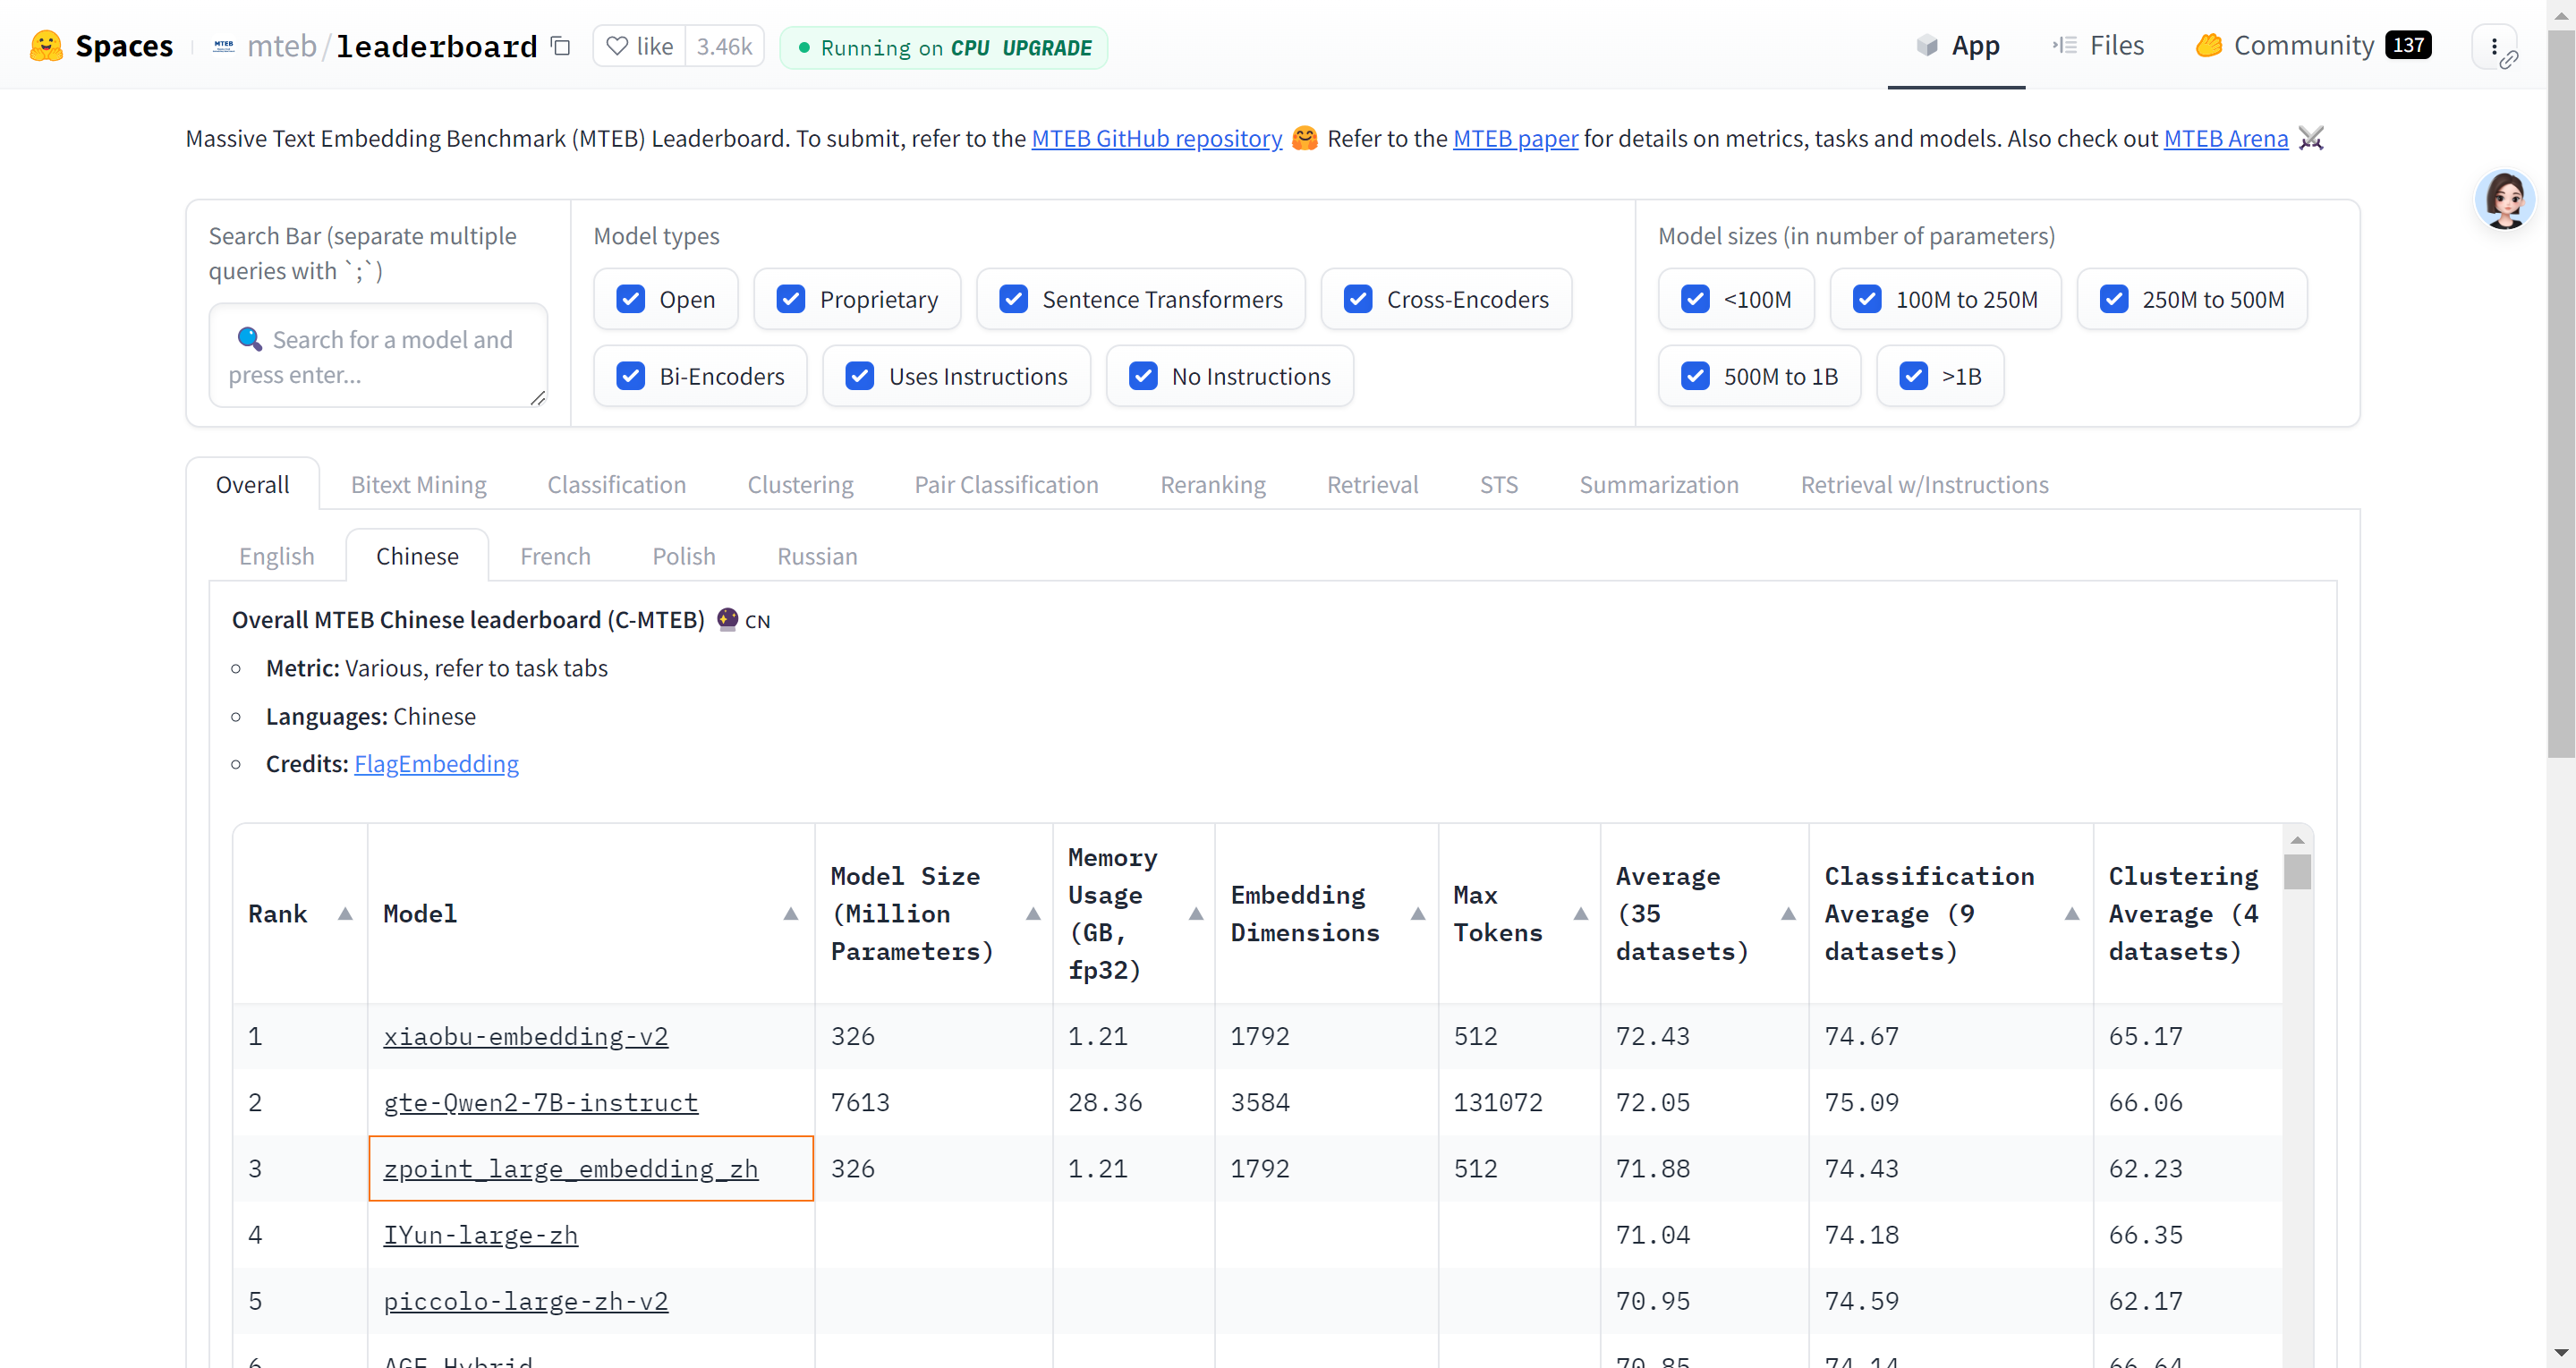
Task: Click the mteb organization logo icon
Action: click(x=224, y=46)
